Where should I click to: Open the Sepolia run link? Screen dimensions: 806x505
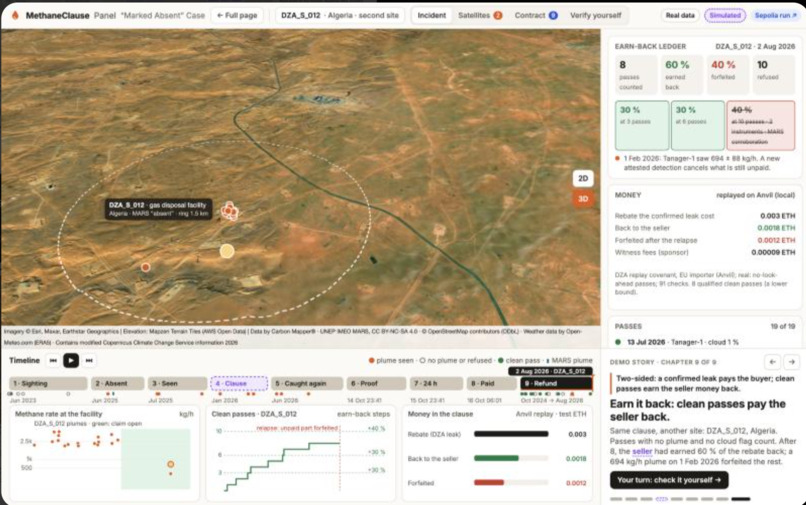(x=776, y=15)
